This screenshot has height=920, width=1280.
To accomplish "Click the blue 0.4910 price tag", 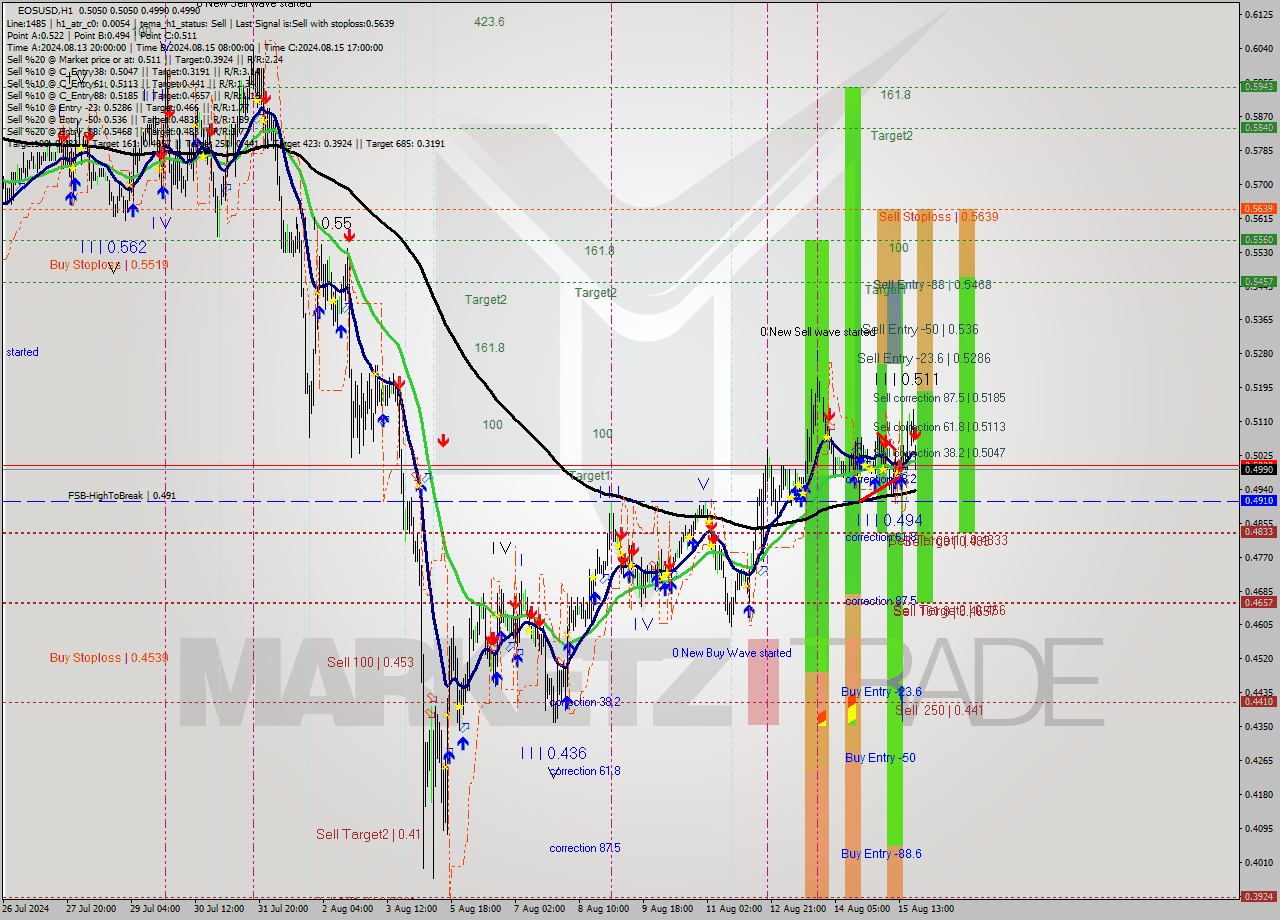I will pyautogui.click(x=1258, y=500).
